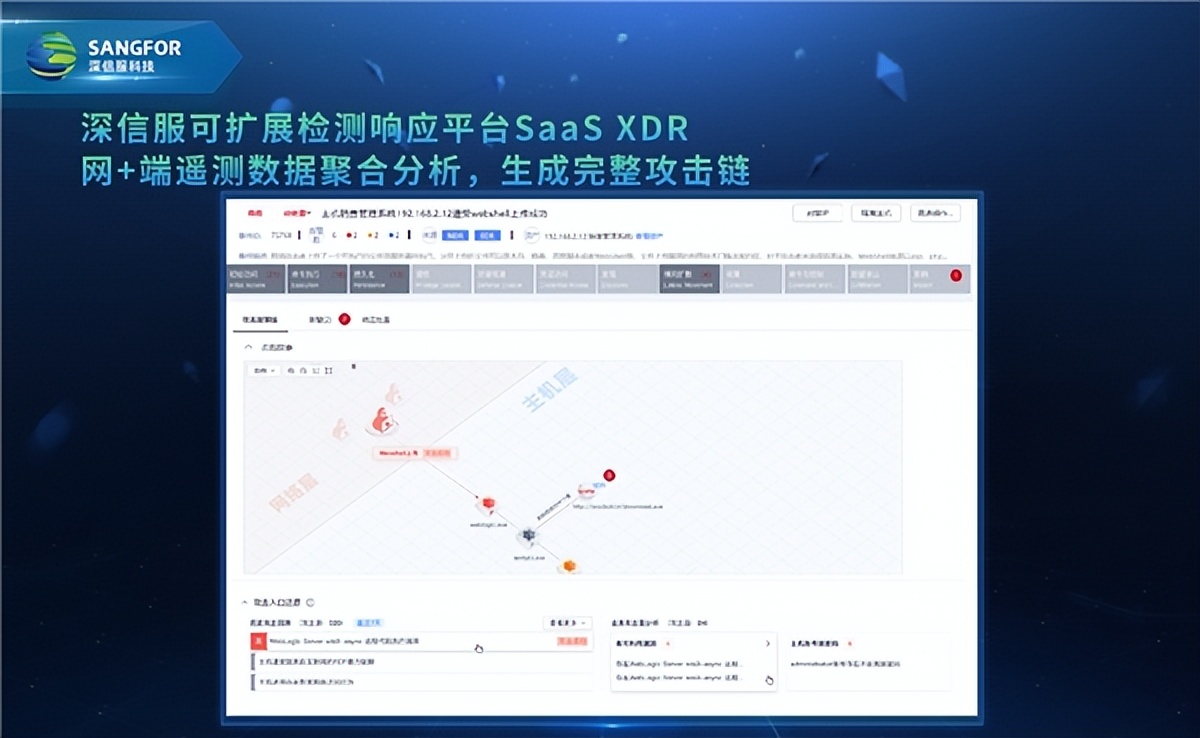
Task: Expand the arrow on the analysis result card
Action: click(768, 644)
